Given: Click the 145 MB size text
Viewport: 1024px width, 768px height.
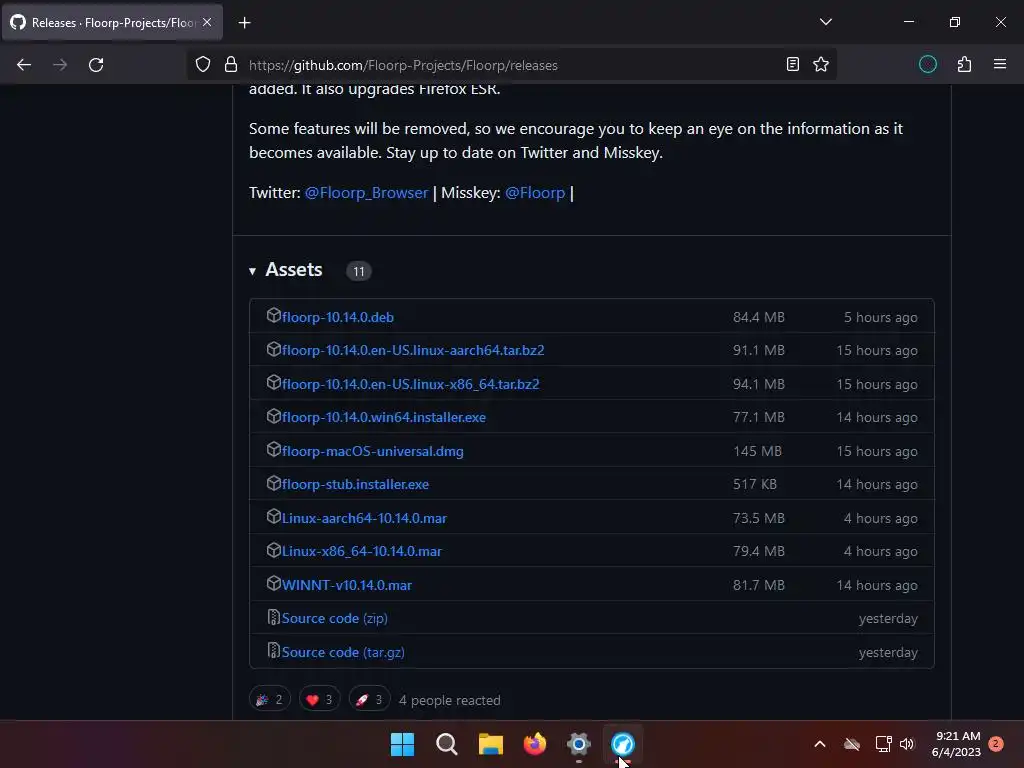Looking at the screenshot, I should point(757,451).
